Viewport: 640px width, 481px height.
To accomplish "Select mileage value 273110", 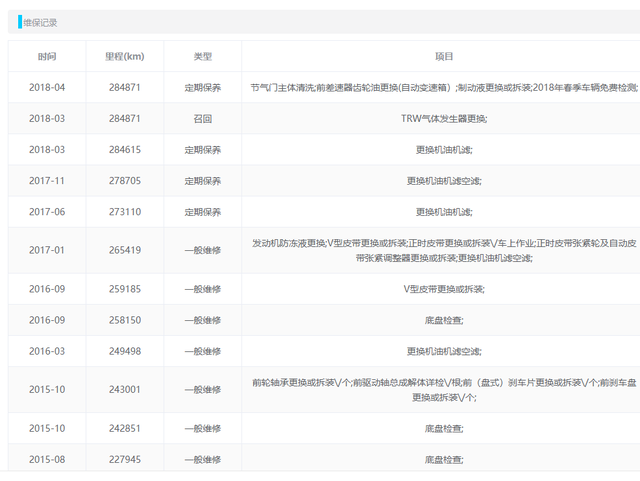I will pos(125,212).
